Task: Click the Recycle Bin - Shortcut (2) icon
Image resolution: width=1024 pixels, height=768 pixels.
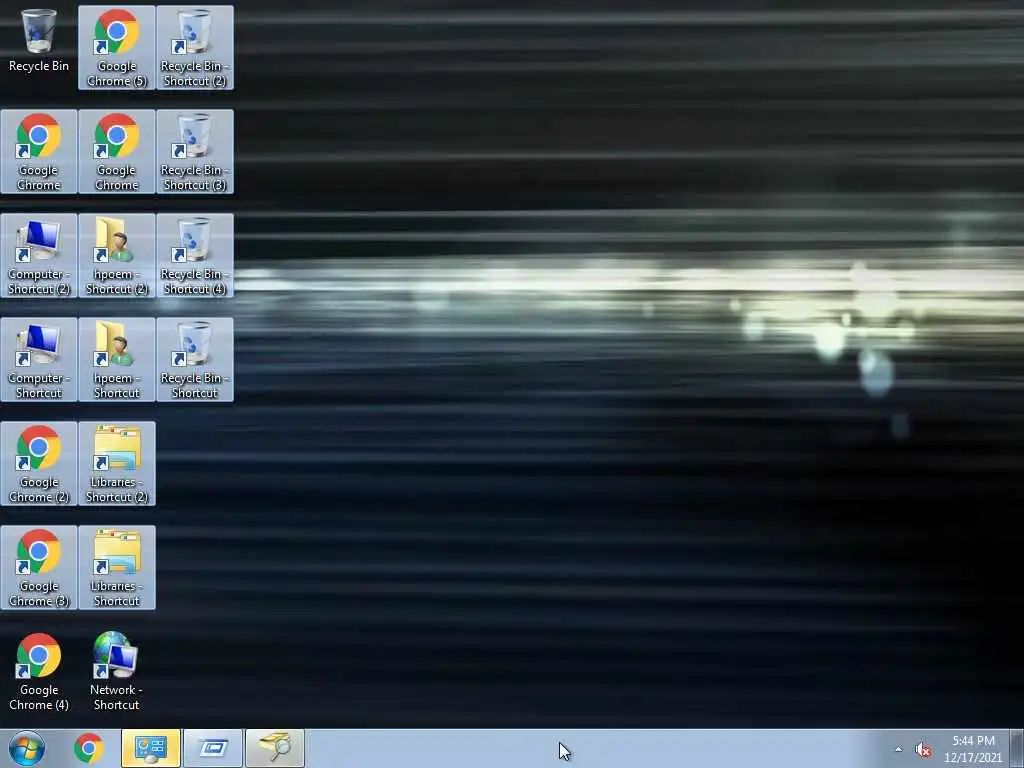Action: pyautogui.click(x=195, y=48)
